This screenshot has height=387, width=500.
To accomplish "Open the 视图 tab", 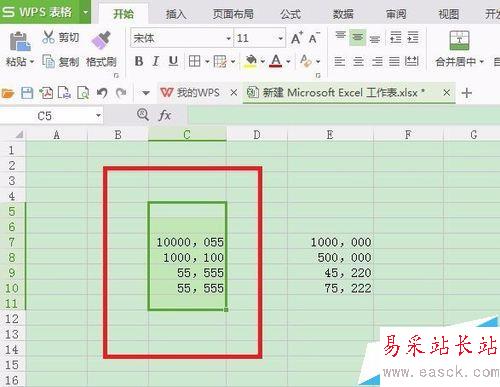I will click(x=449, y=14).
